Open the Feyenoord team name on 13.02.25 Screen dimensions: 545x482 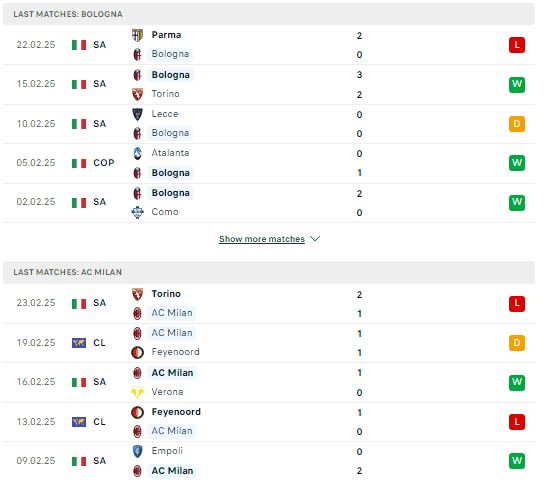176,412
